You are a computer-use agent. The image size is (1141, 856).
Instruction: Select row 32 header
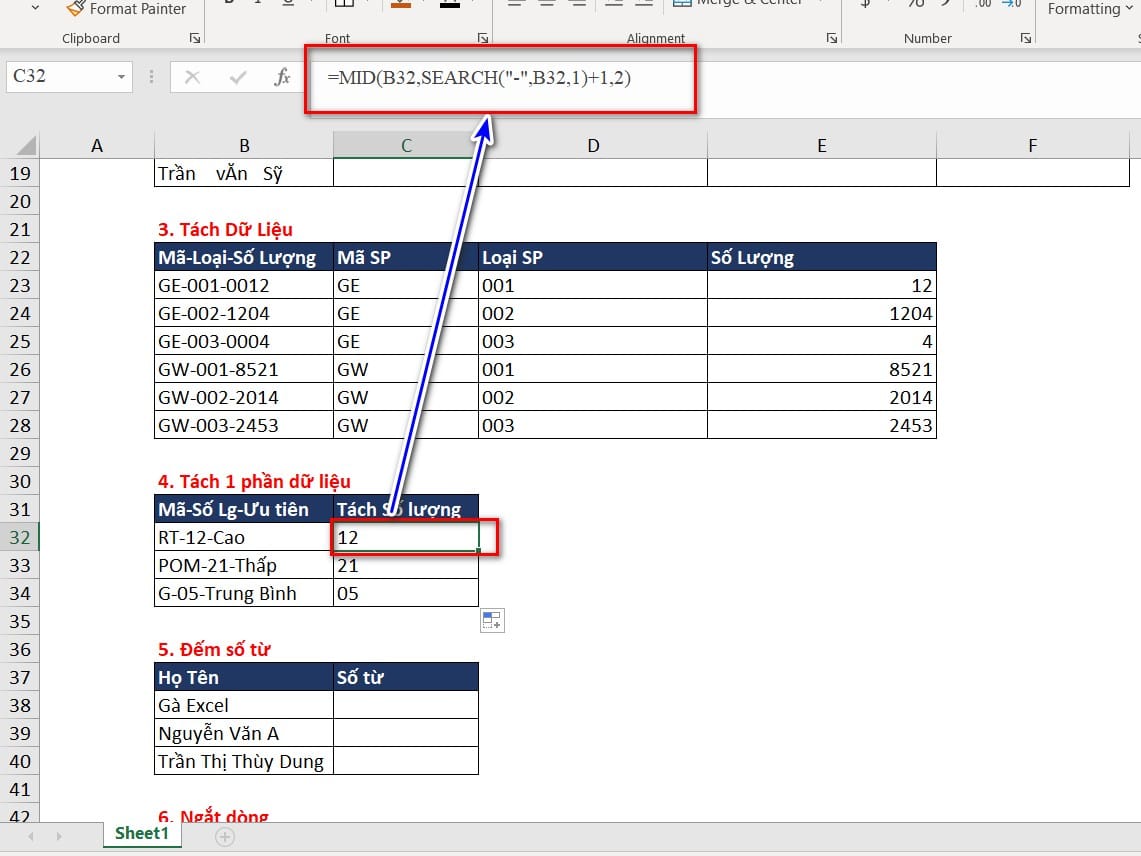coord(20,537)
